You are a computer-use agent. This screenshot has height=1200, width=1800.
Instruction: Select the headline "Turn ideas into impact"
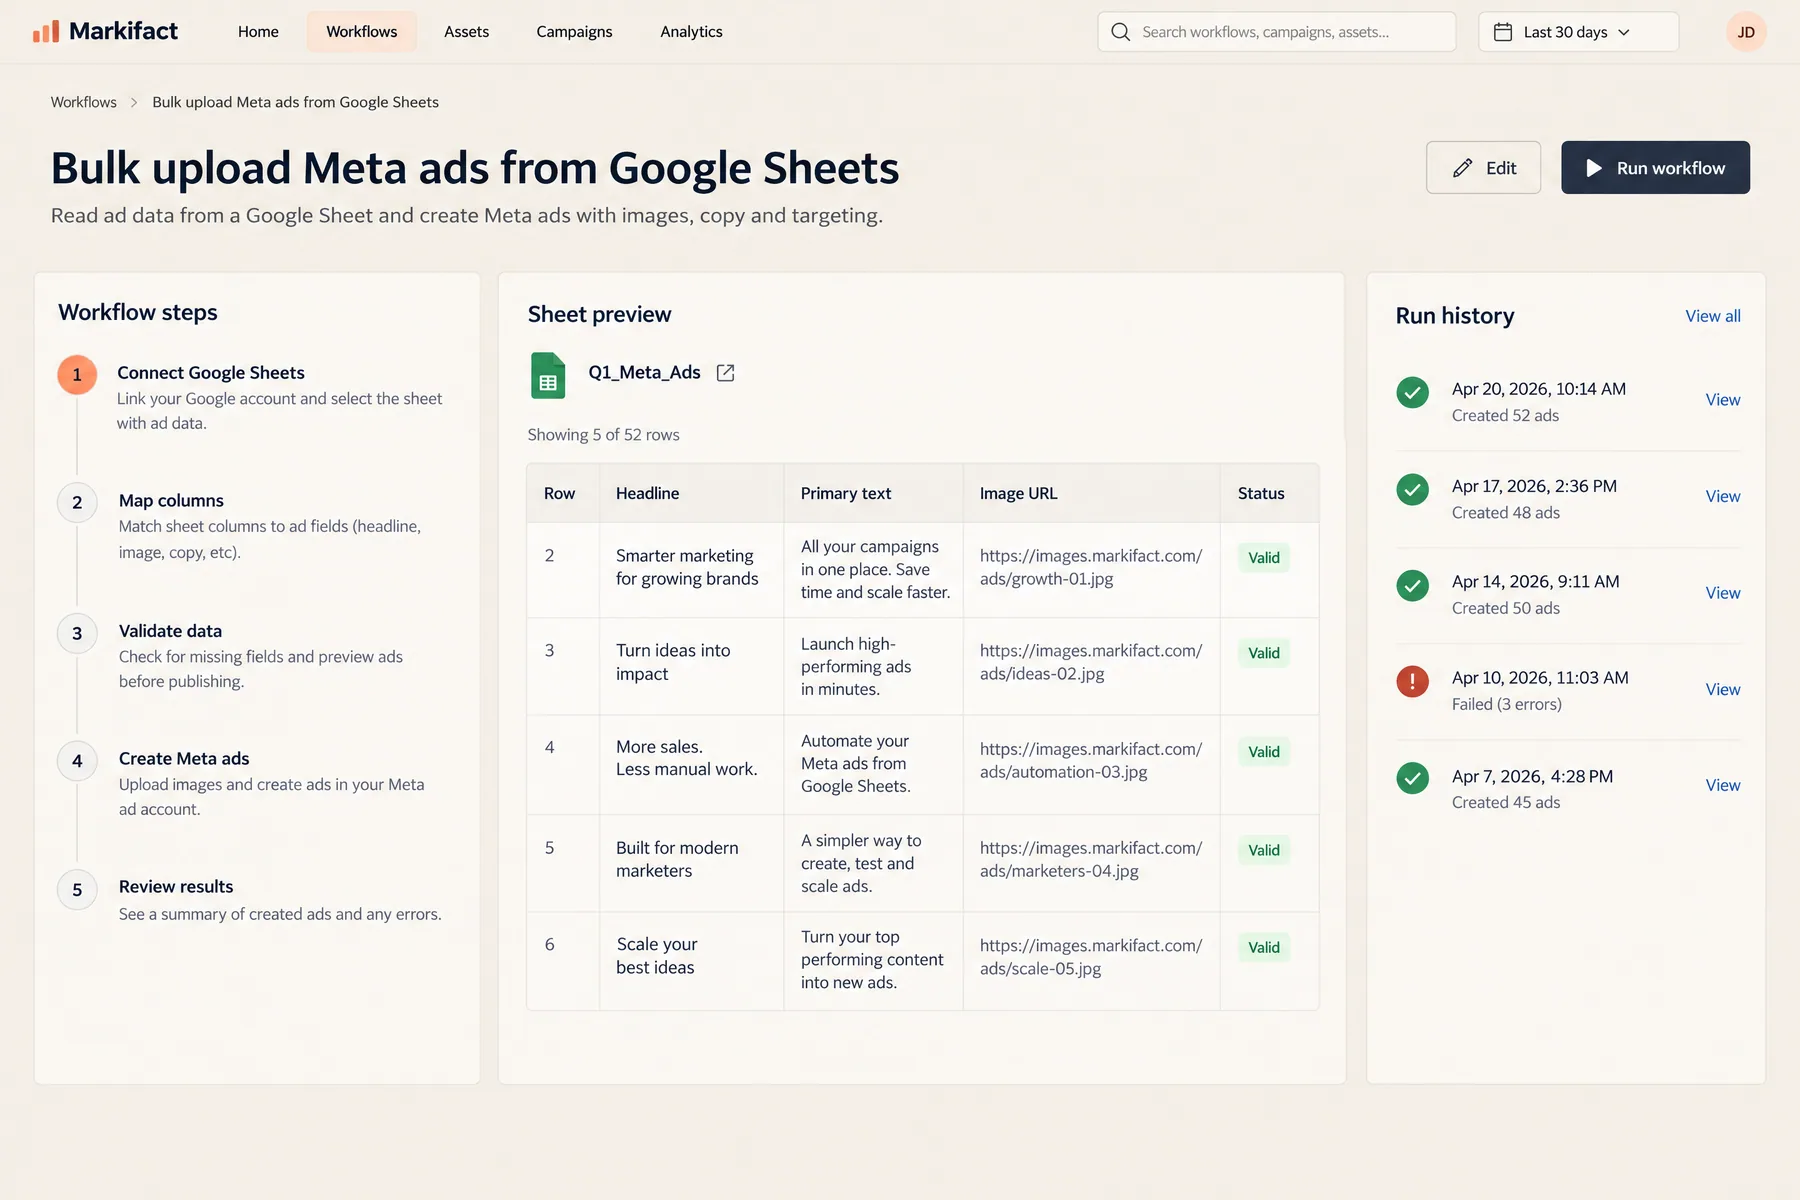(673, 662)
